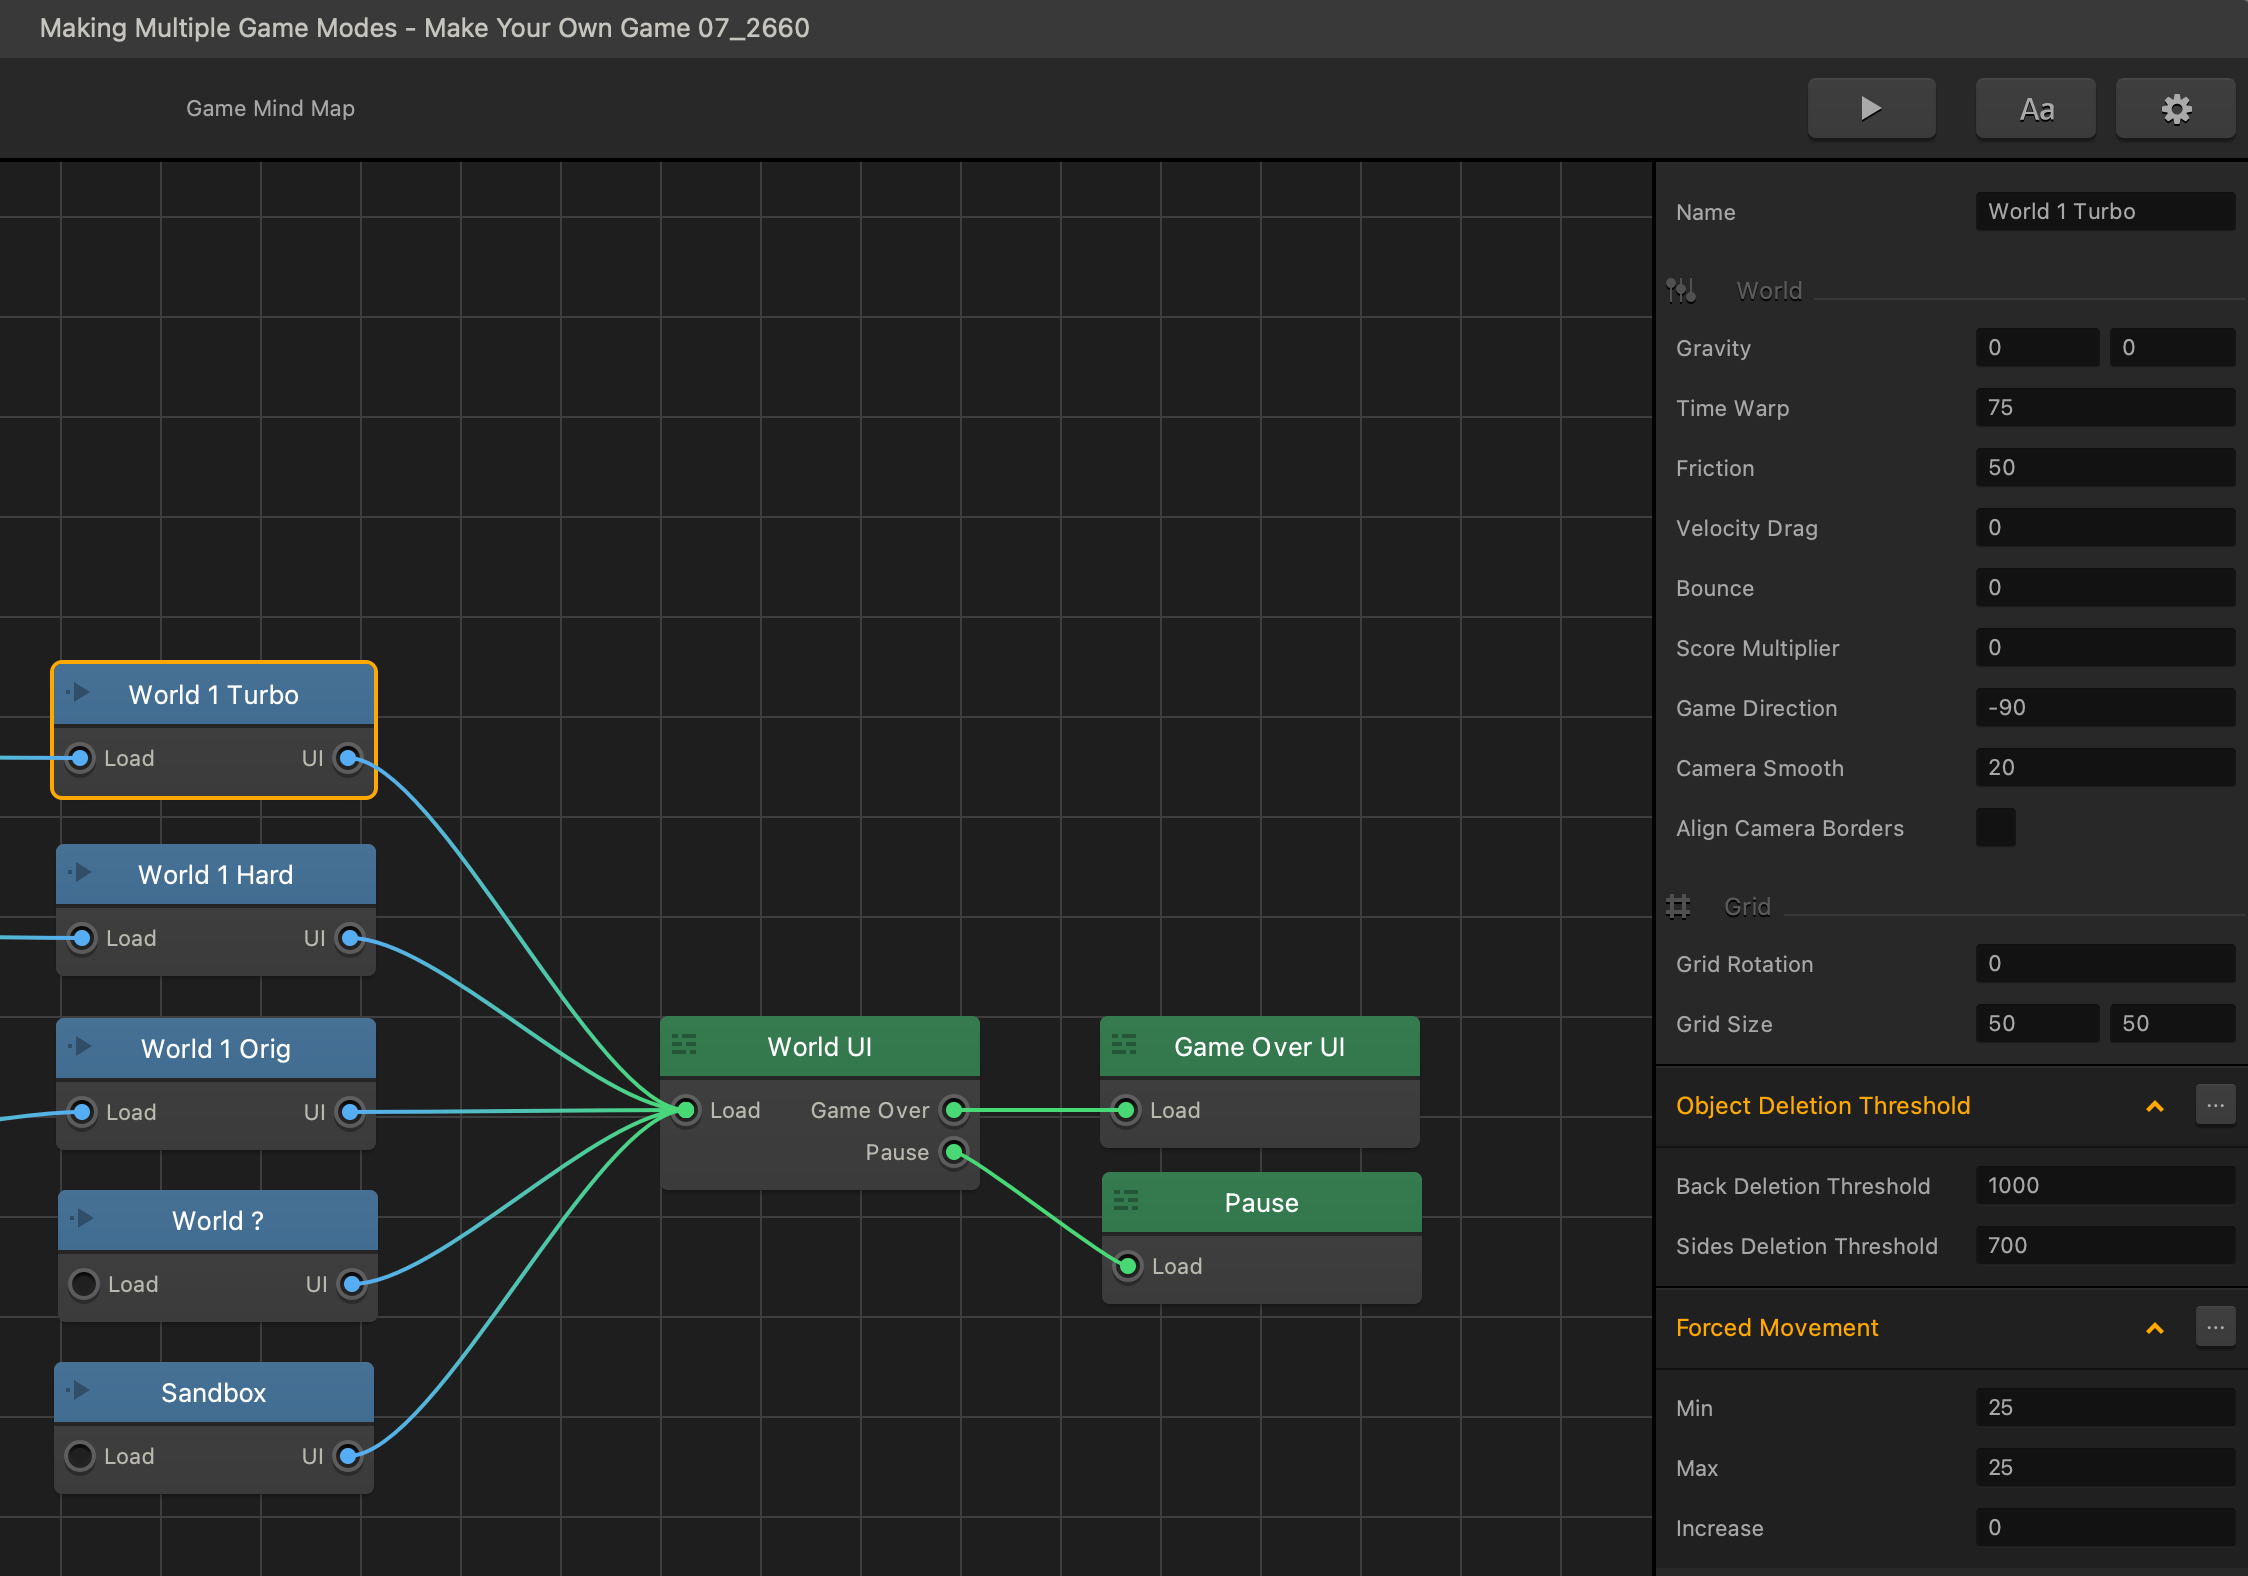This screenshot has height=1576, width=2248.
Task: Click World ? Load input port
Action: click(85, 1284)
